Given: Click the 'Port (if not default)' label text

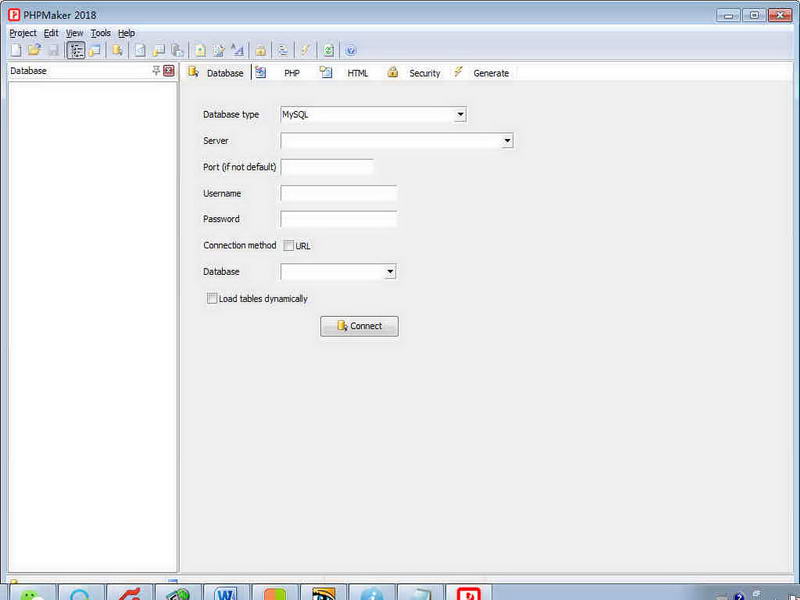Looking at the screenshot, I should click(239, 167).
